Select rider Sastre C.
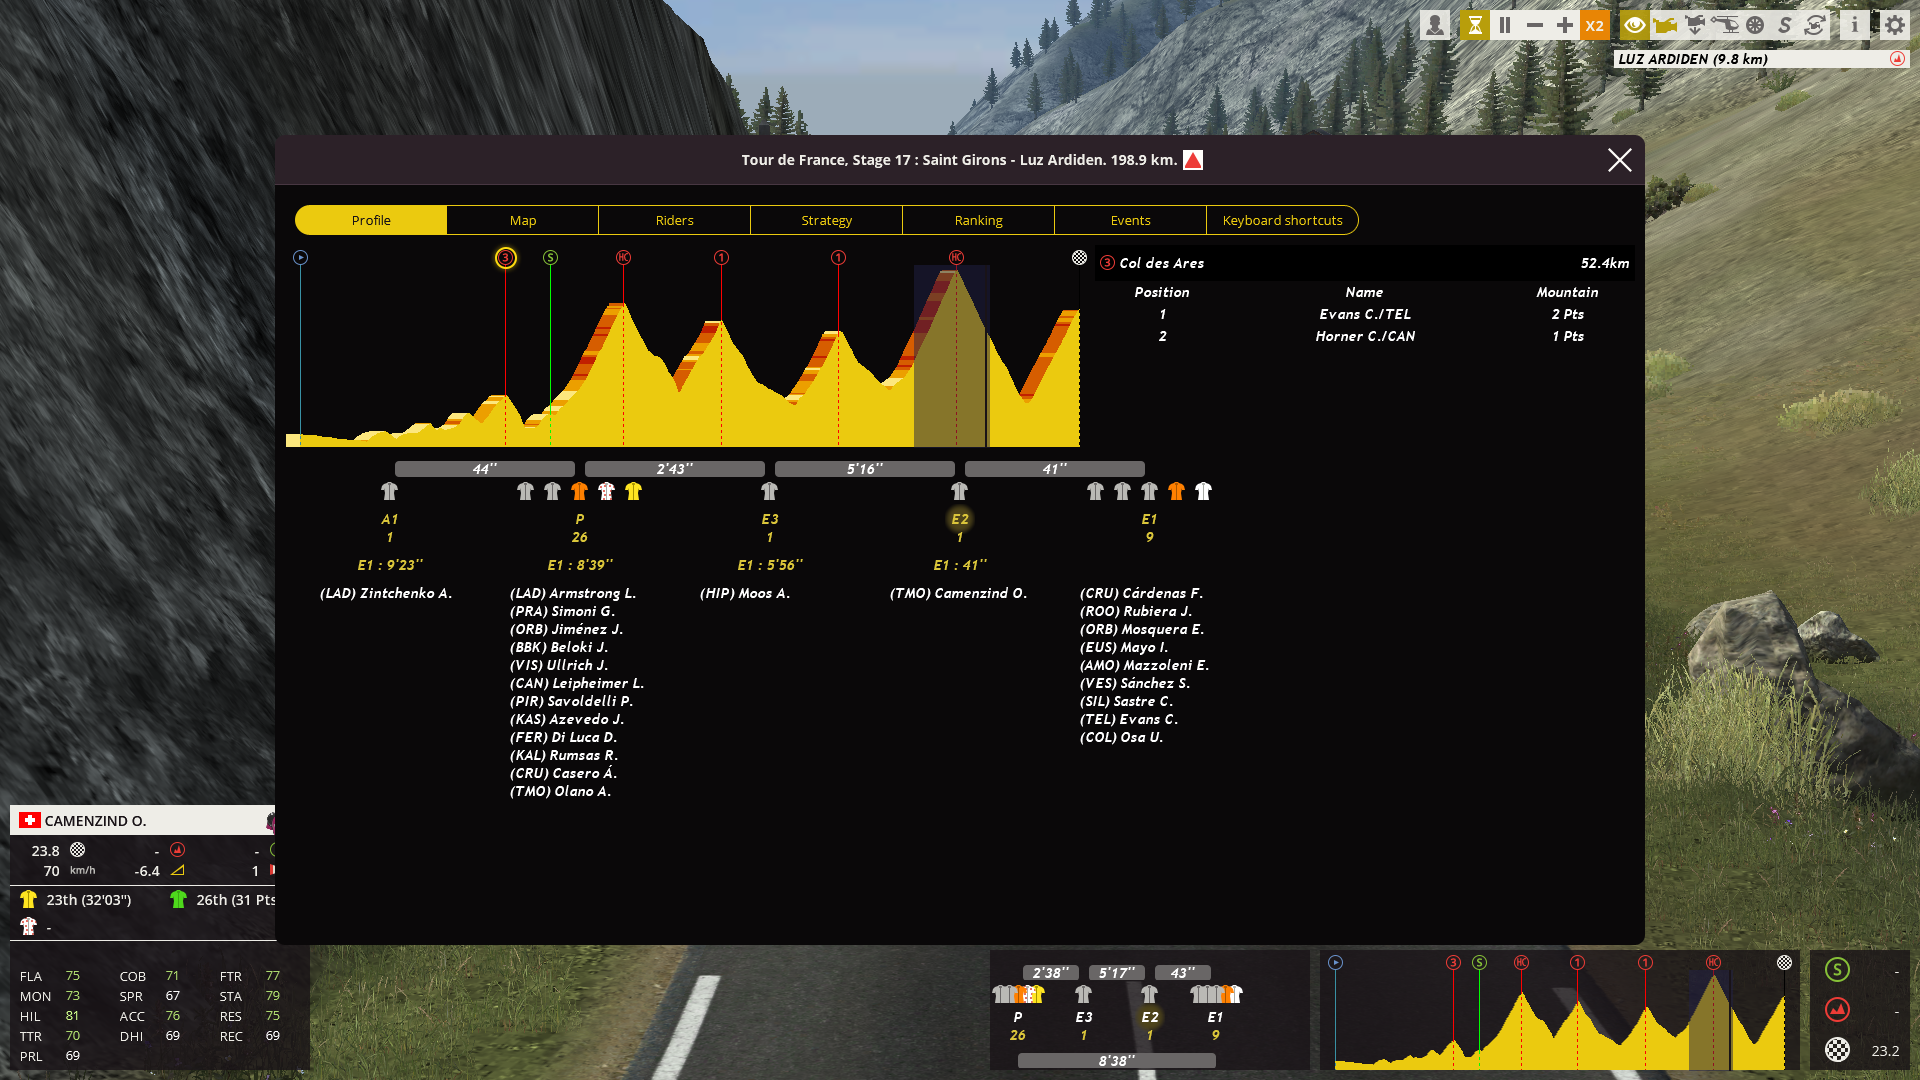This screenshot has width=1920, height=1080. (x=1126, y=701)
